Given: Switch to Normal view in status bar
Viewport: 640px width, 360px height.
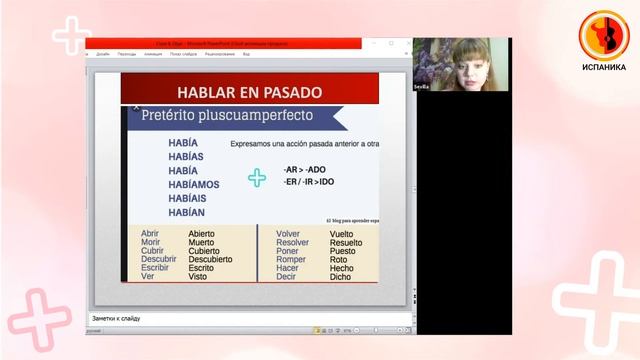Looking at the screenshot, I should click(317, 331).
